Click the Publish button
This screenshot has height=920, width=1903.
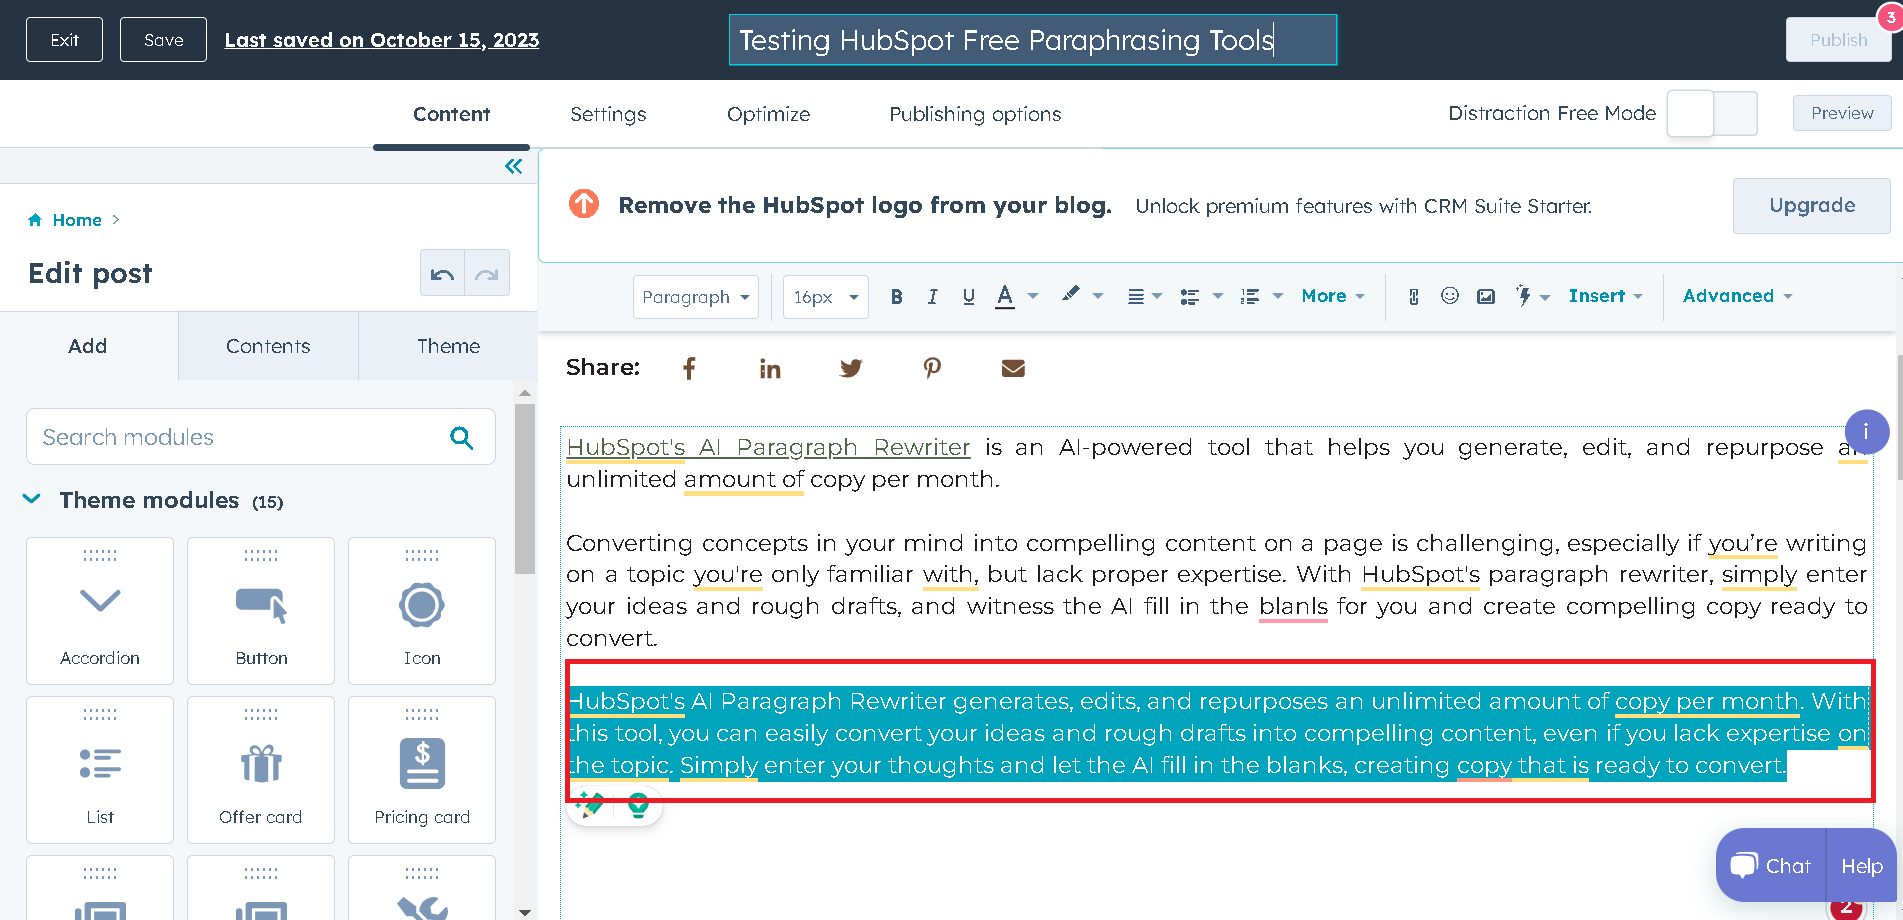click(x=1838, y=40)
